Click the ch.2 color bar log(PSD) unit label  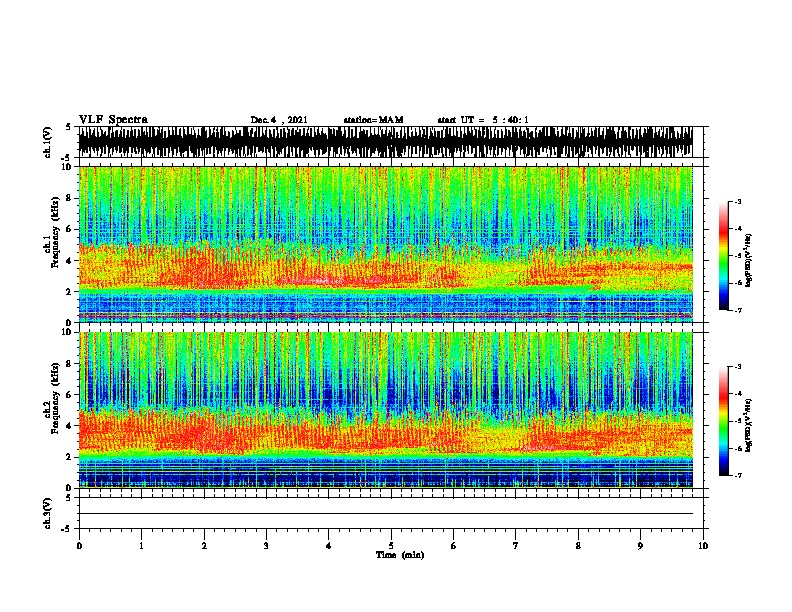(x=748, y=425)
